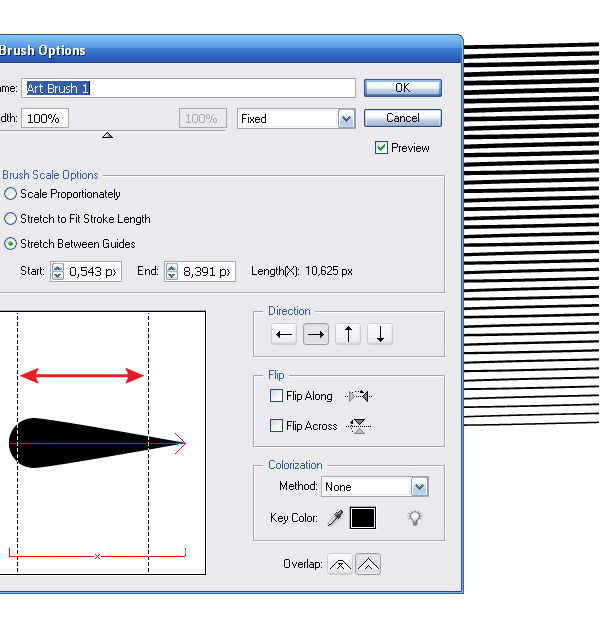
Task: Open colorization tips lightbulb
Action: pyautogui.click(x=415, y=518)
